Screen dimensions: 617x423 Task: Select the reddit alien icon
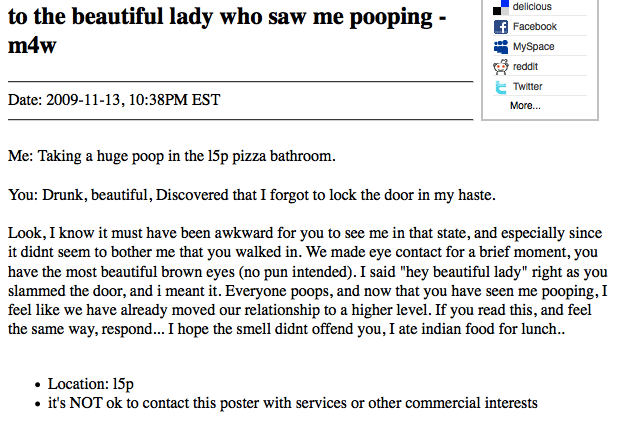pos(501,67)
